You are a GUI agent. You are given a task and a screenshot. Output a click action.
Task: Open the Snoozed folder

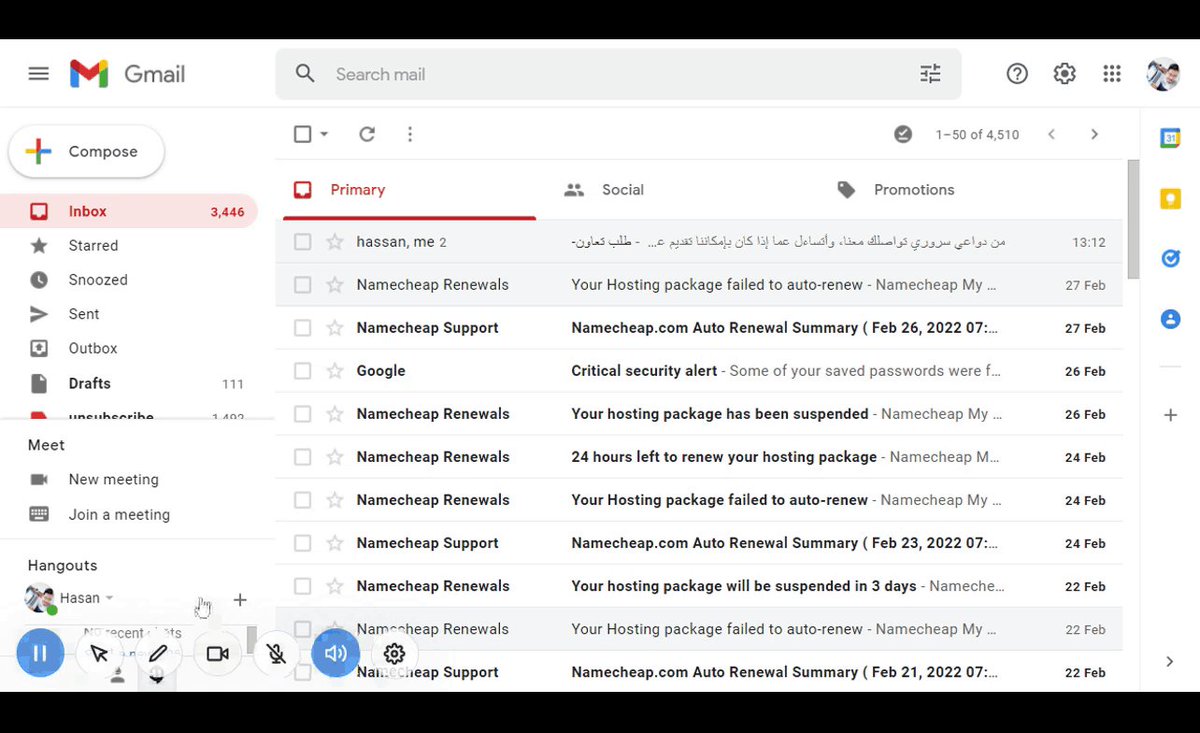click(129, 280)
